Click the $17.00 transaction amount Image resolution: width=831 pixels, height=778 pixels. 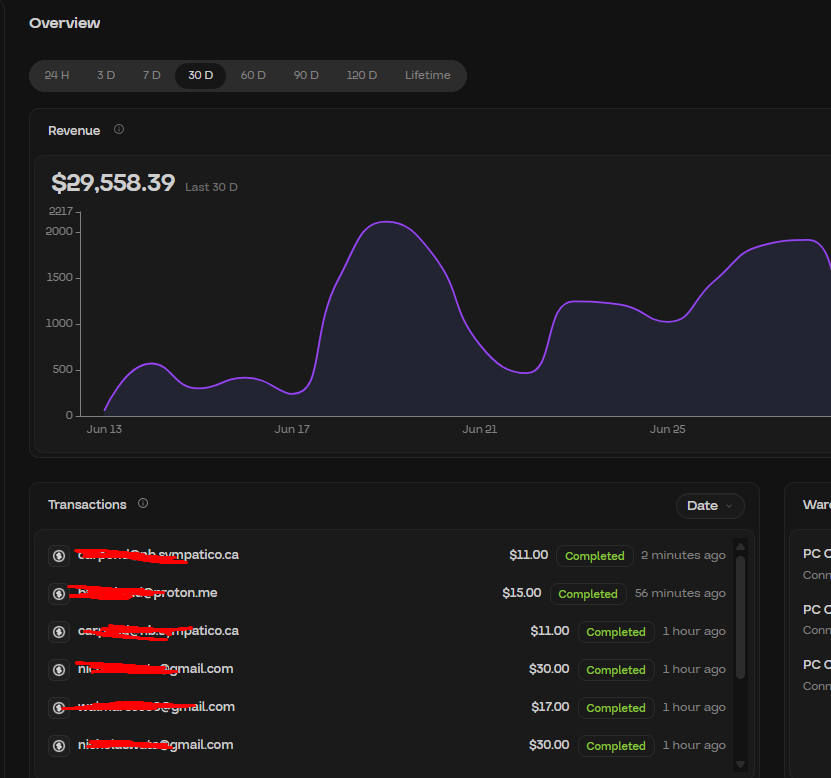(550, 707)
